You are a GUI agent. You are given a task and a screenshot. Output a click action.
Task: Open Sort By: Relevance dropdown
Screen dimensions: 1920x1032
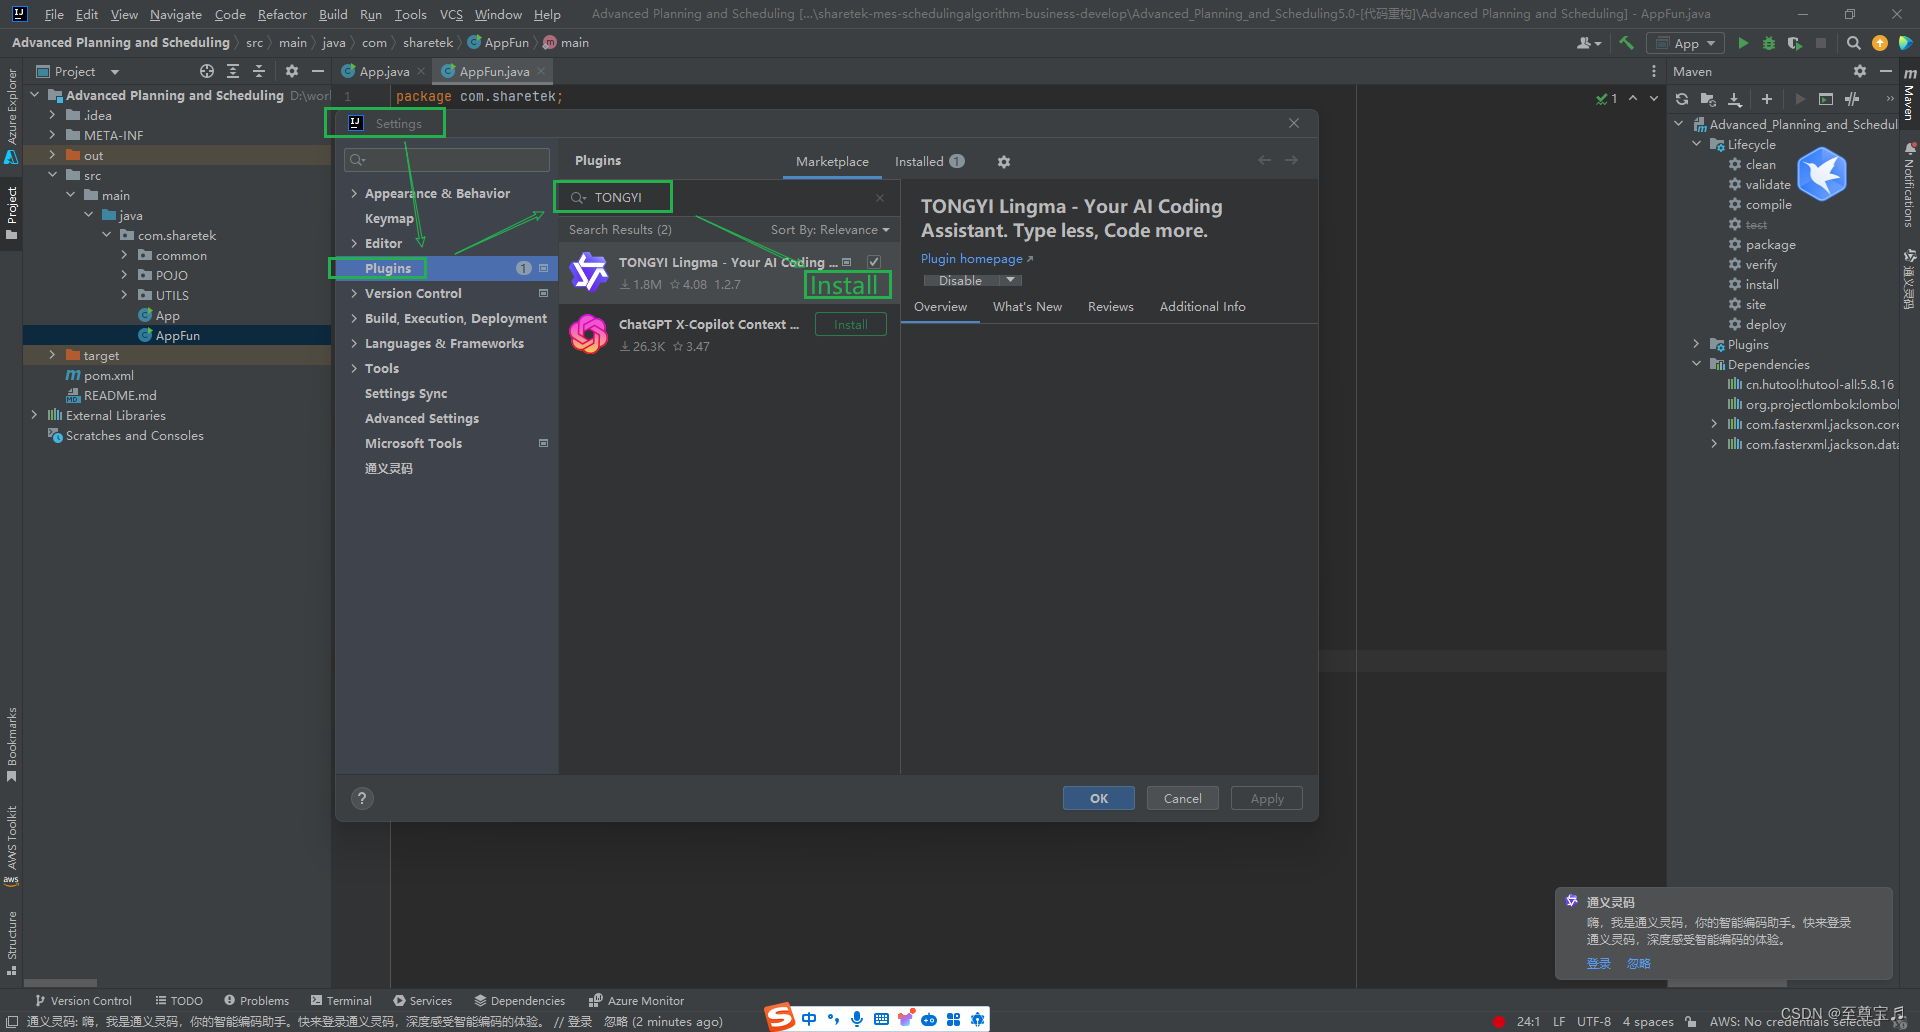(829, 230)
